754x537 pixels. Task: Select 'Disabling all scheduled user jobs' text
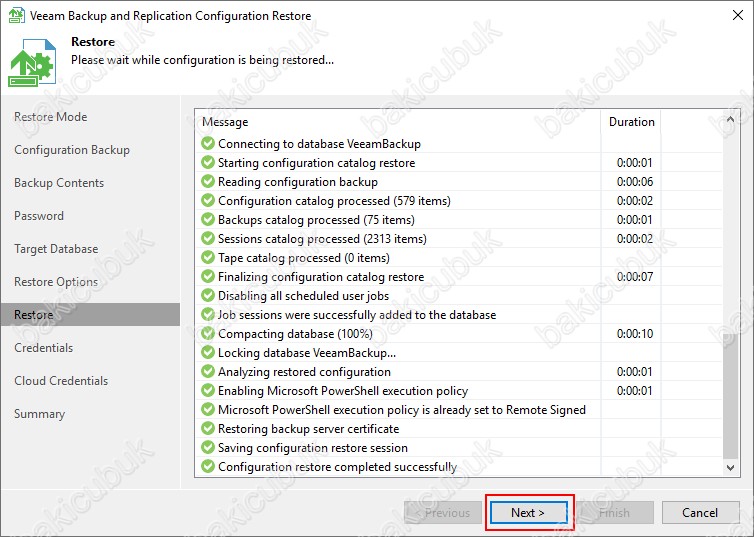click(x=303, y=296)
